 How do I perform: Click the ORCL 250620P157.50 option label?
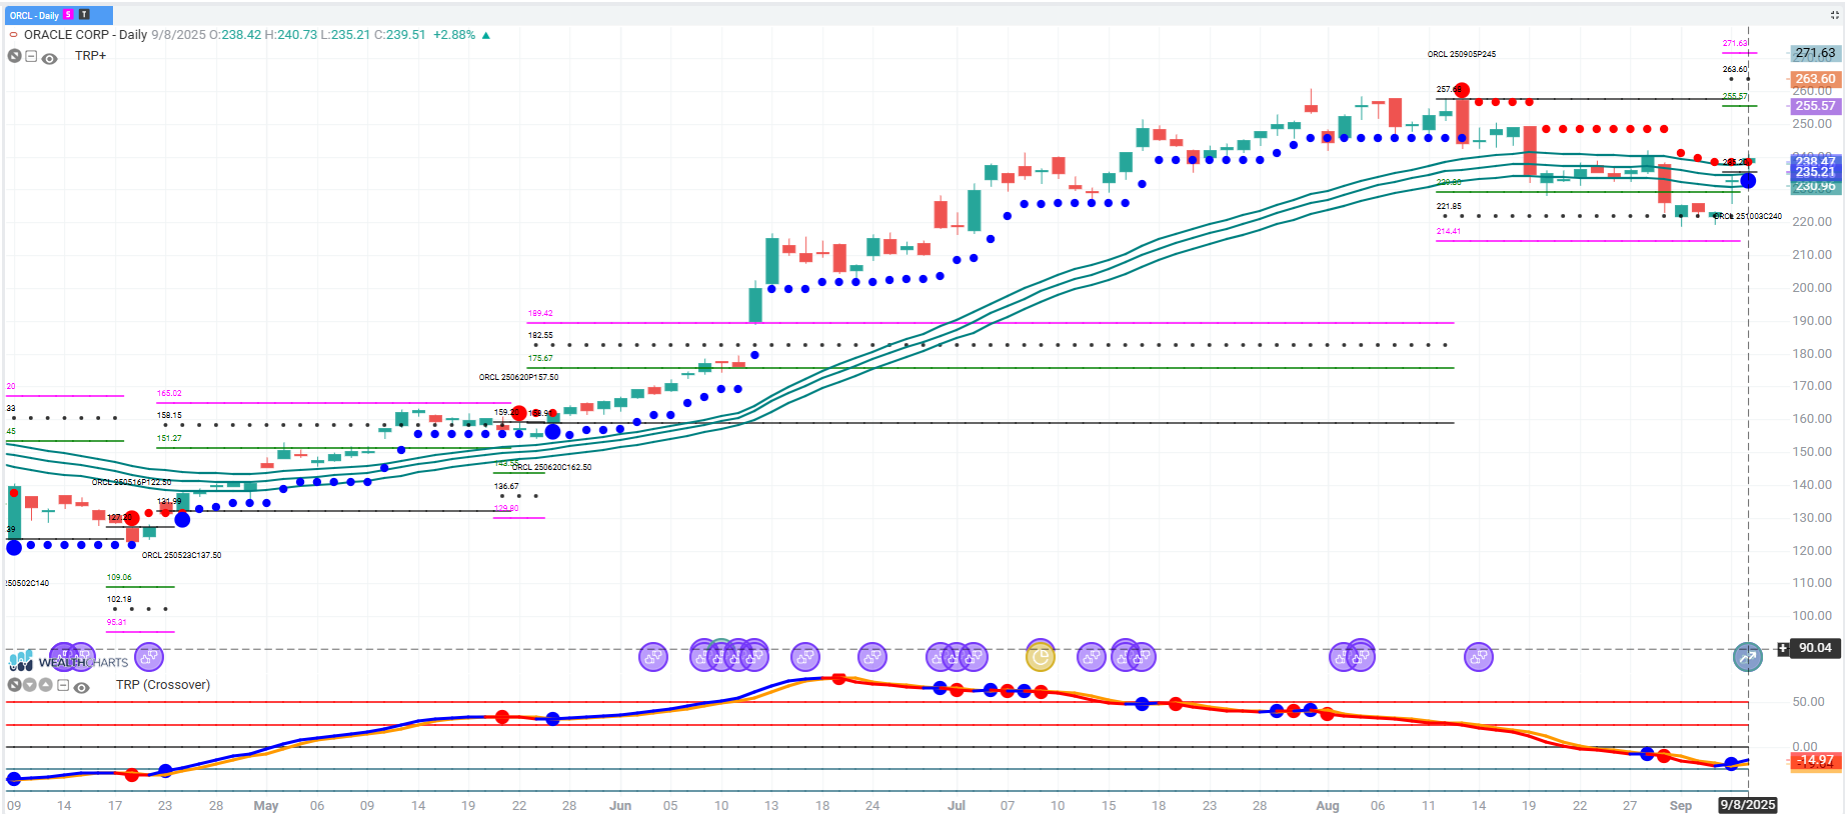(x=518, y=377)
